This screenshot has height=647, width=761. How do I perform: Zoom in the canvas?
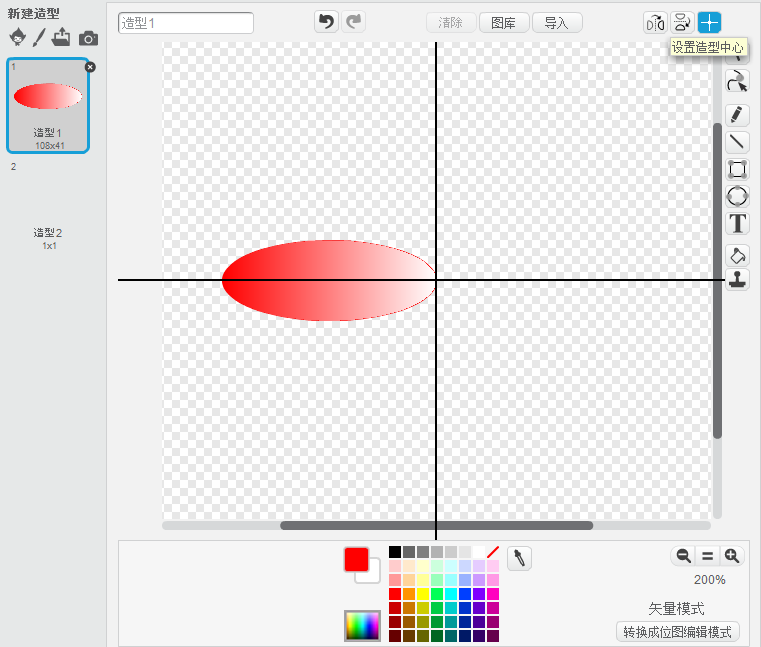point(732,556)
